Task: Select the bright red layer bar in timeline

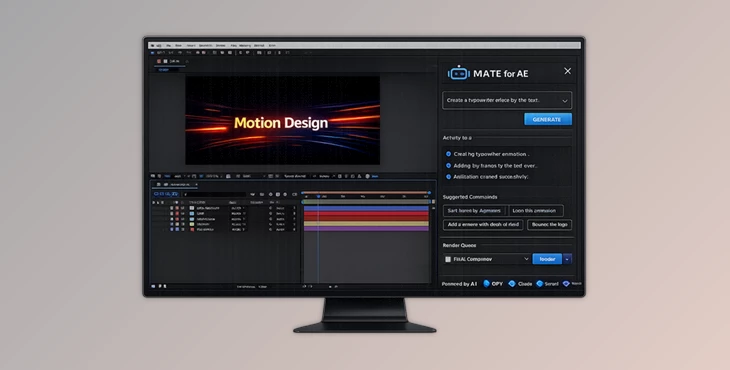Action: coord(366,215)
